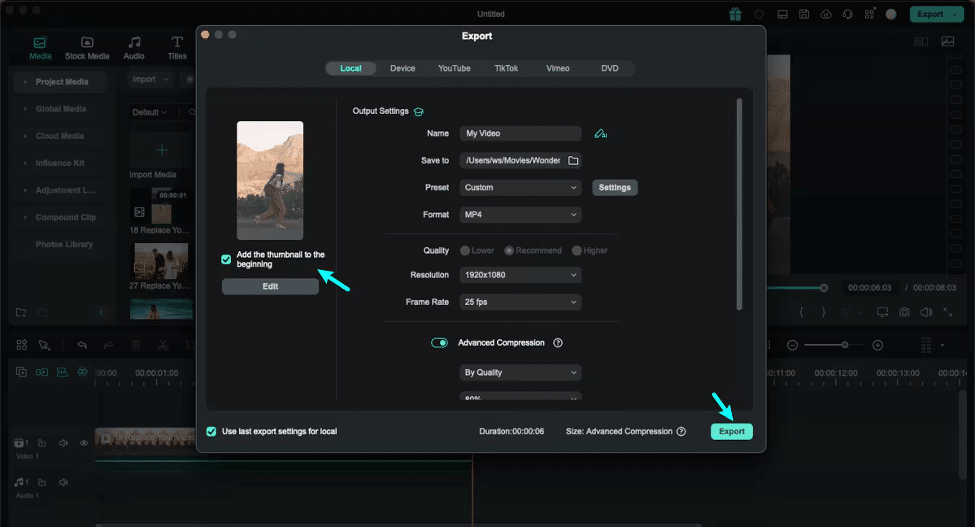Expand the Cloud Media tree item
Screen dimensions: 977x527
pos(25,136)
